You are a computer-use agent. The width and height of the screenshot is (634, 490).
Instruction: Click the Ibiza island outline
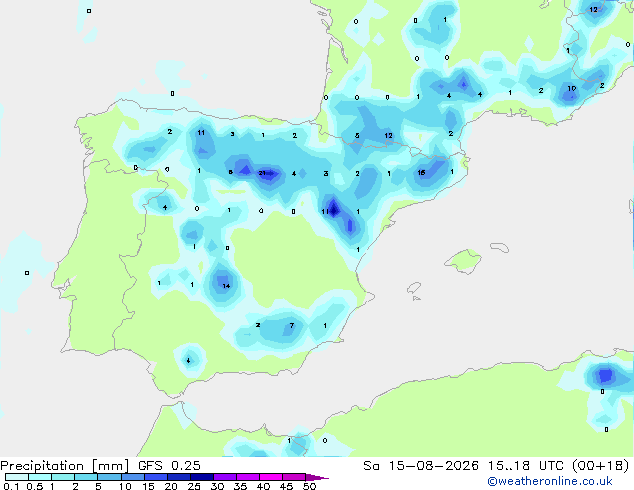point(414,288)
